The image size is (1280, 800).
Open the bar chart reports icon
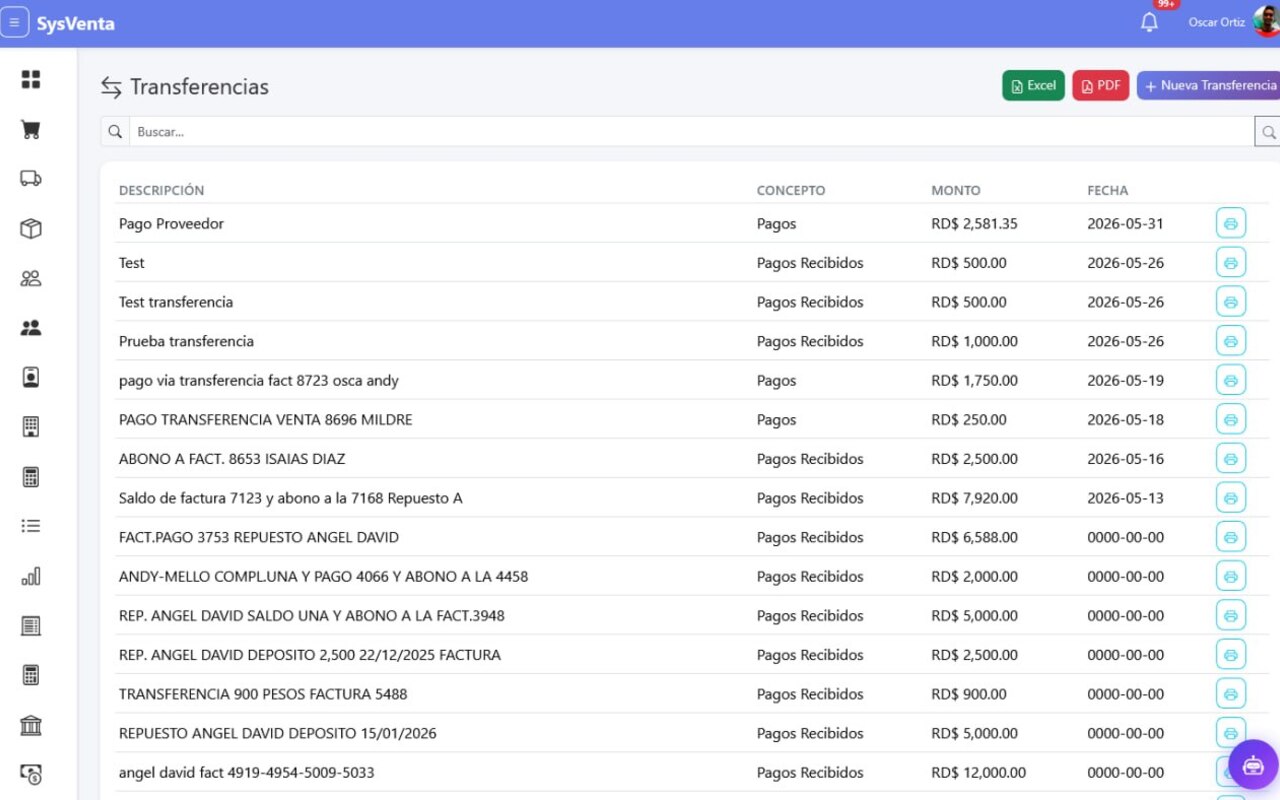click(x=31, y=576)
